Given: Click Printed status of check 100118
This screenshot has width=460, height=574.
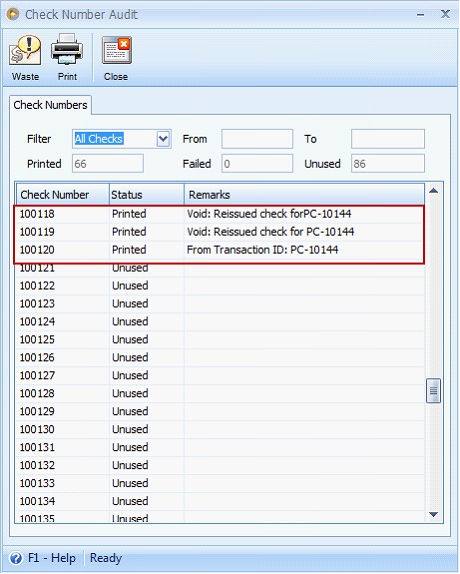Looking at the screenshot, I should 129,214.
